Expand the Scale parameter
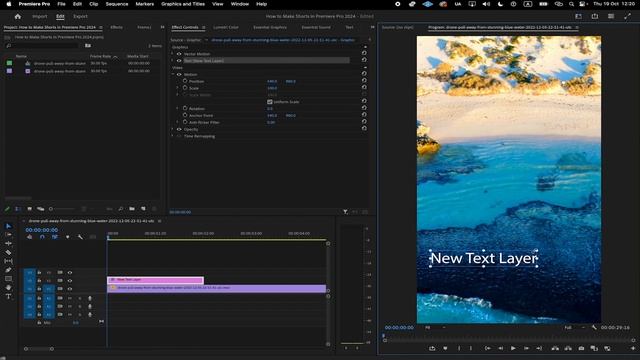The height and width of the screenshot is (360, 640). 178,88
